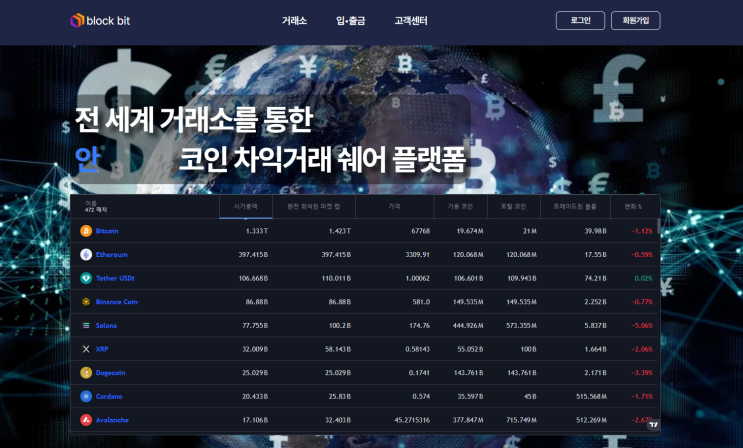Select Dogecoin price 0.1741

pyautogui.click(x=419, y=373)
